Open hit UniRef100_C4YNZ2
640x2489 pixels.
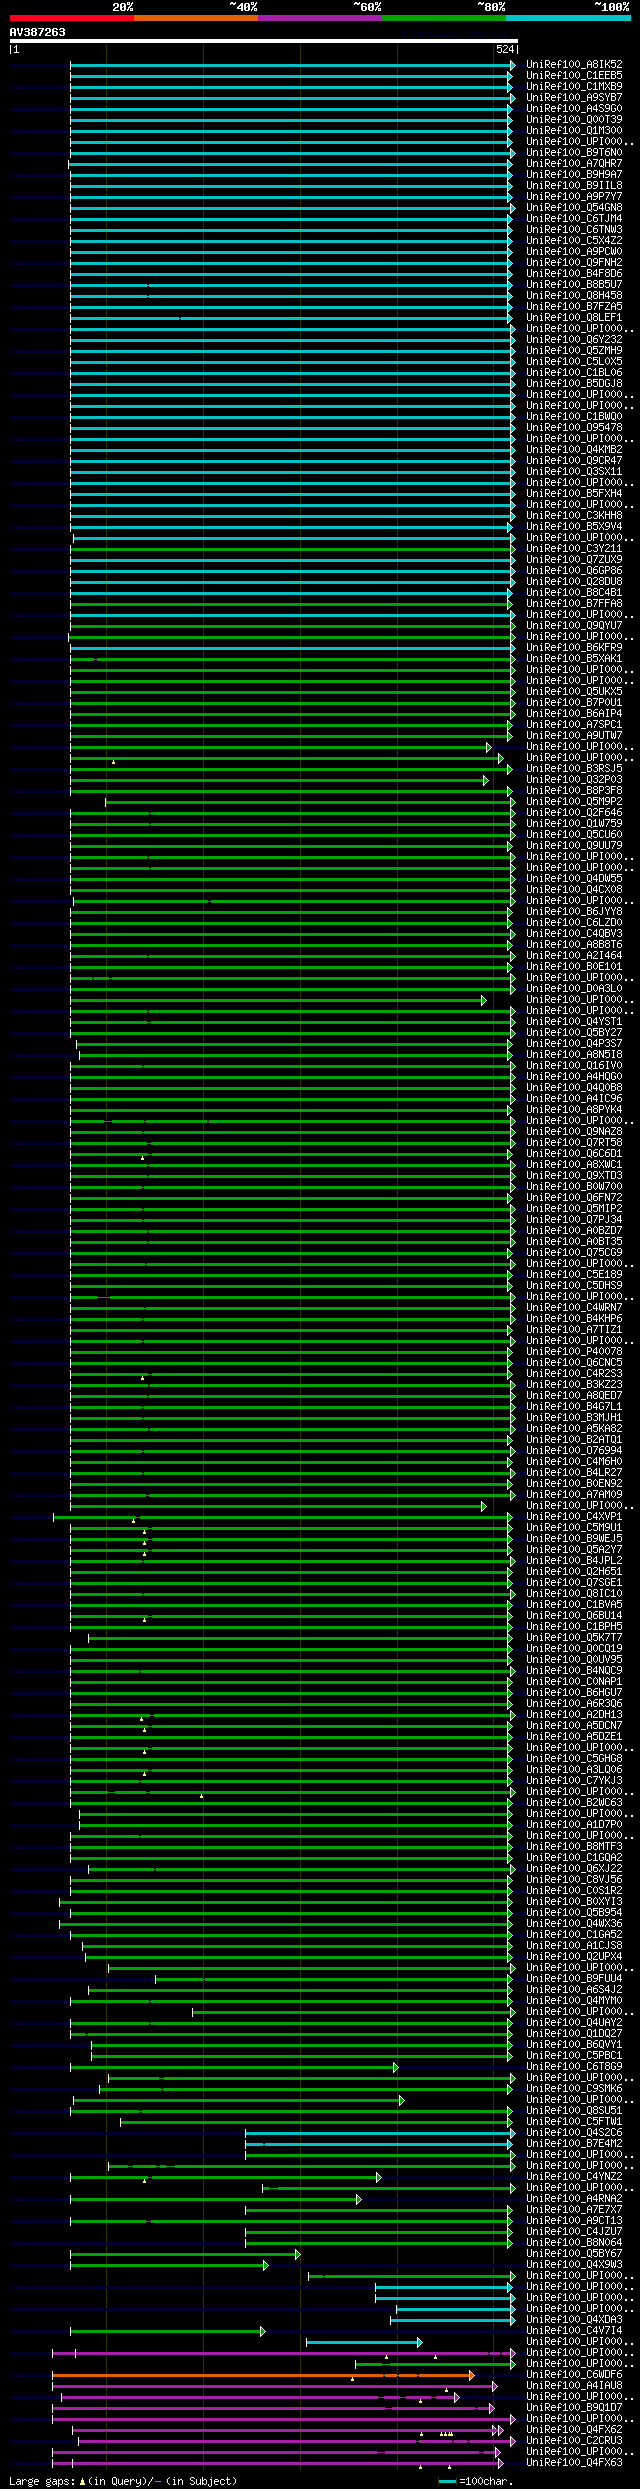click(x=574, y=2176)
